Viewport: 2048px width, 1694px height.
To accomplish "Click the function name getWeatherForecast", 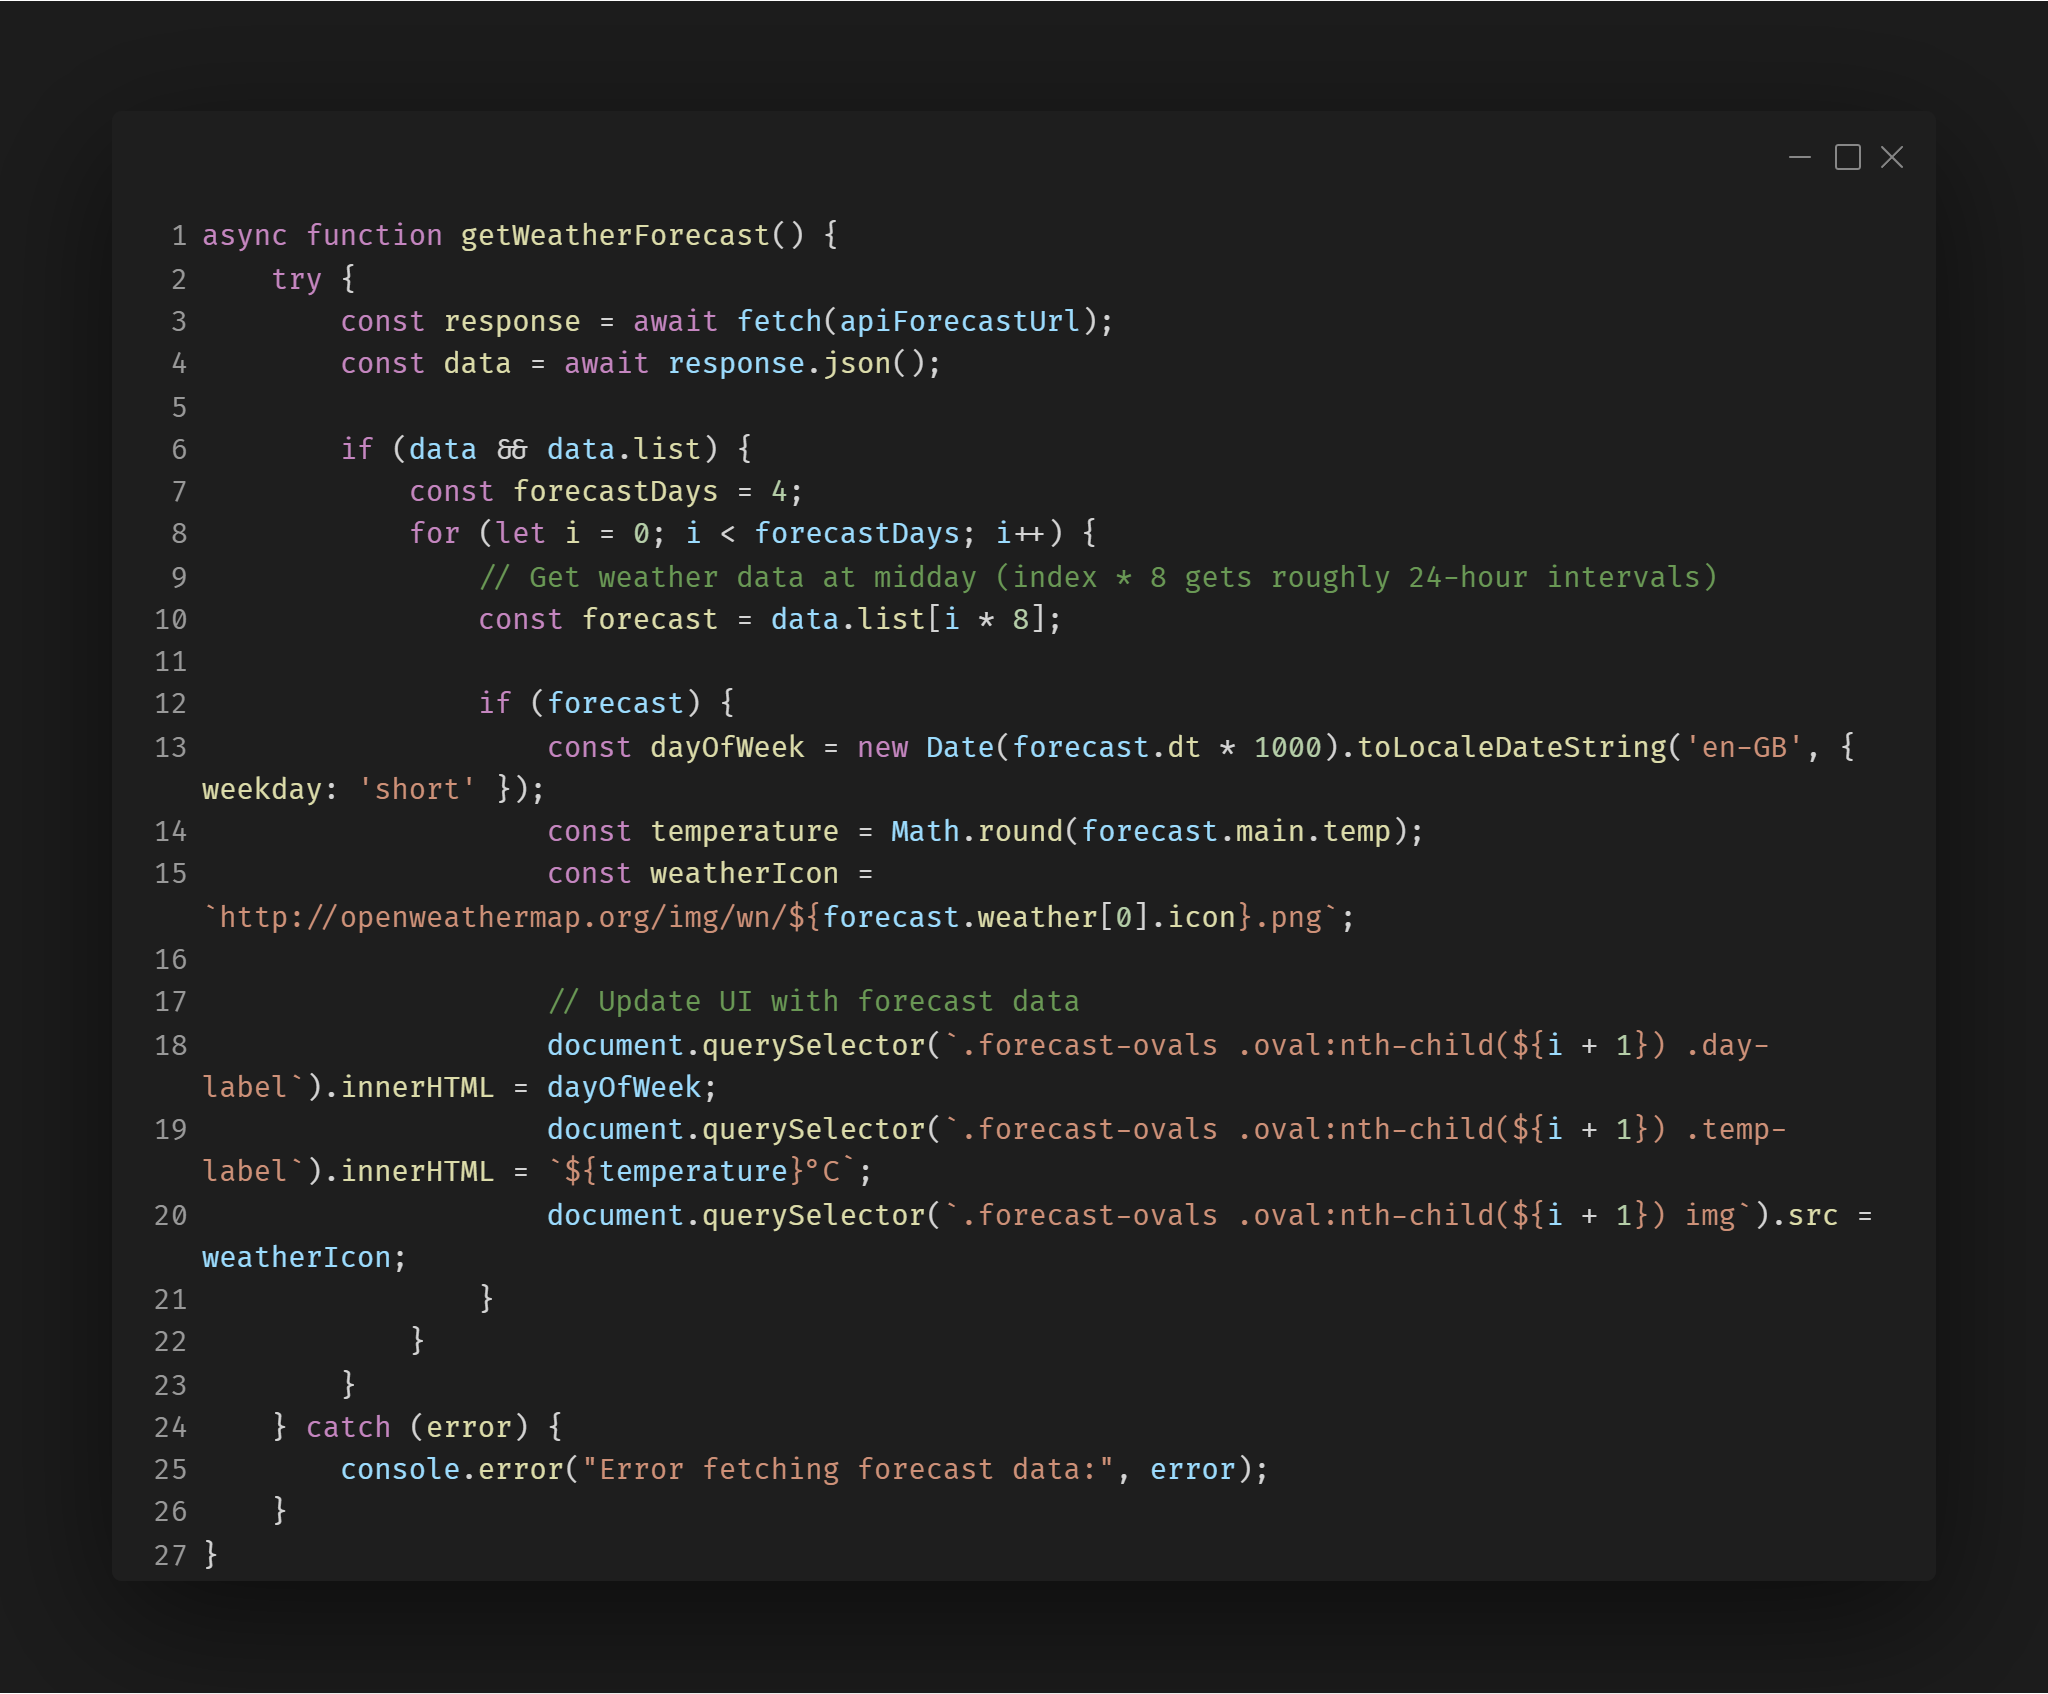I will [x=614, y=236].
